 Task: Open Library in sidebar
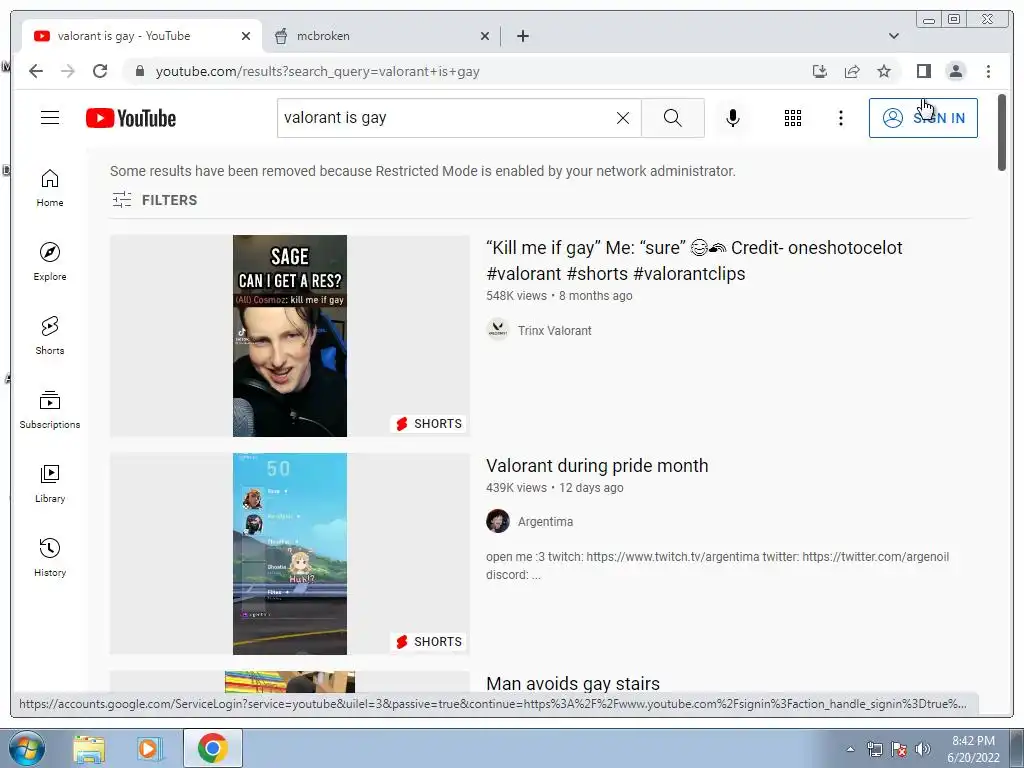(50, 483)
